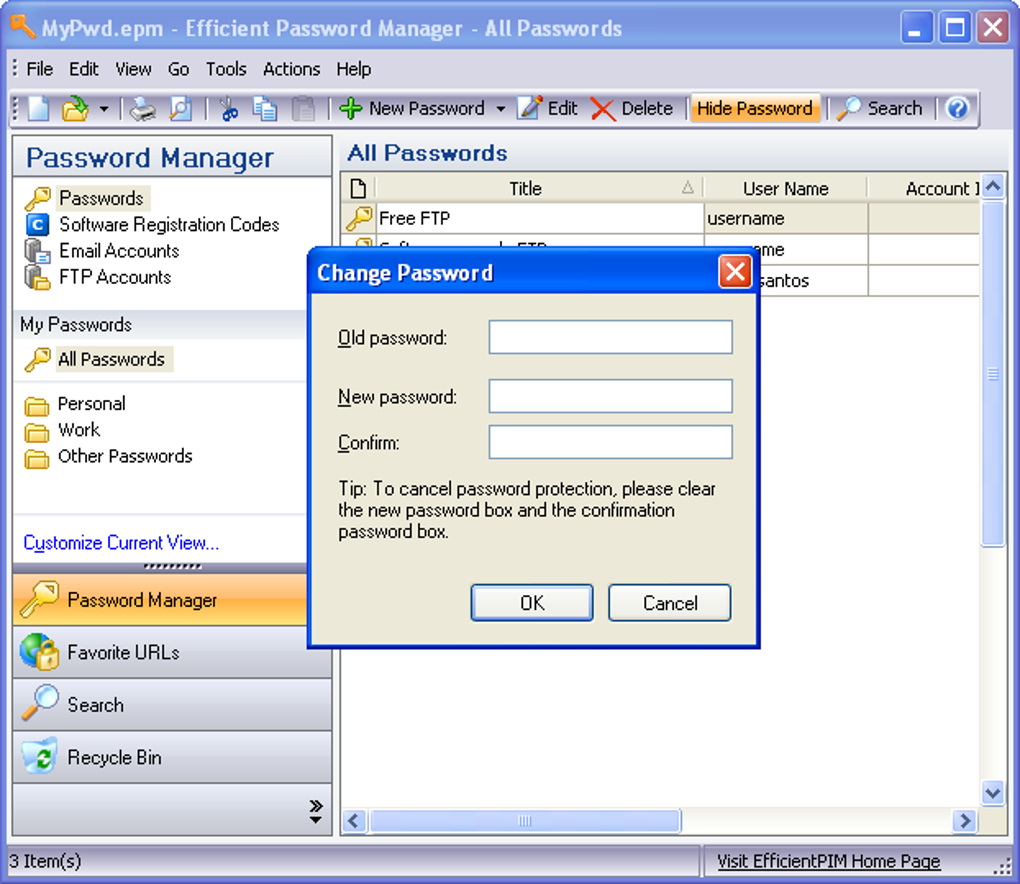Click the horizontal scrollbar thumb
1020x884 pixels.
pyautogui.click(x=525, y=821)
